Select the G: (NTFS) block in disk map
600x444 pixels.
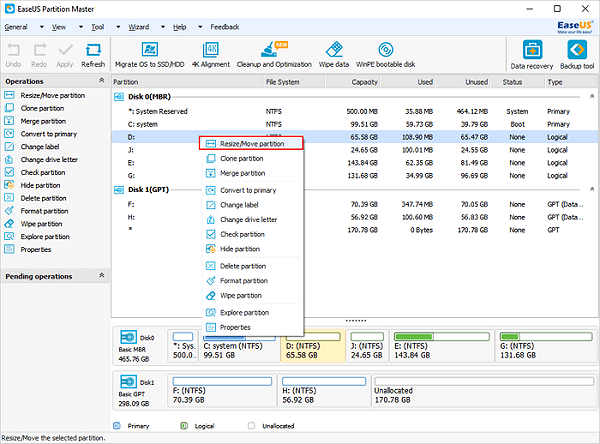546,346
